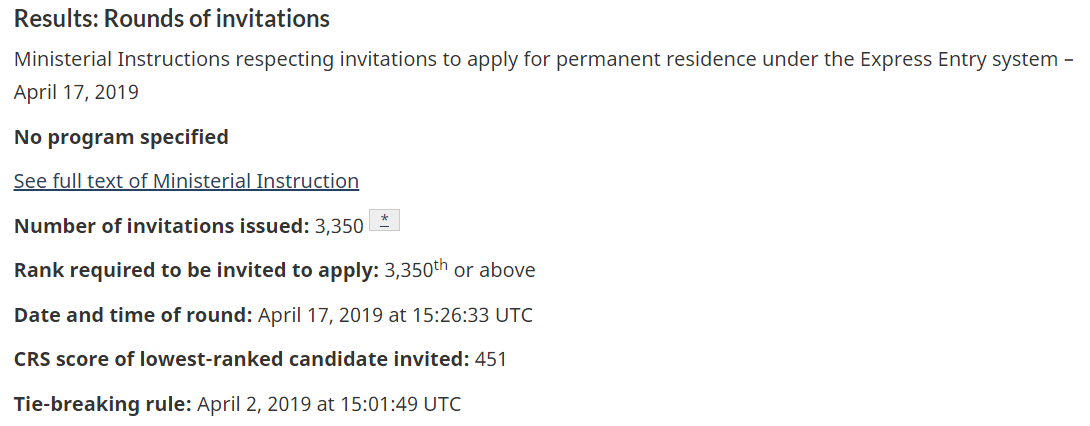Click the "Number of invitations issued" label

click(x=161, y=226)
